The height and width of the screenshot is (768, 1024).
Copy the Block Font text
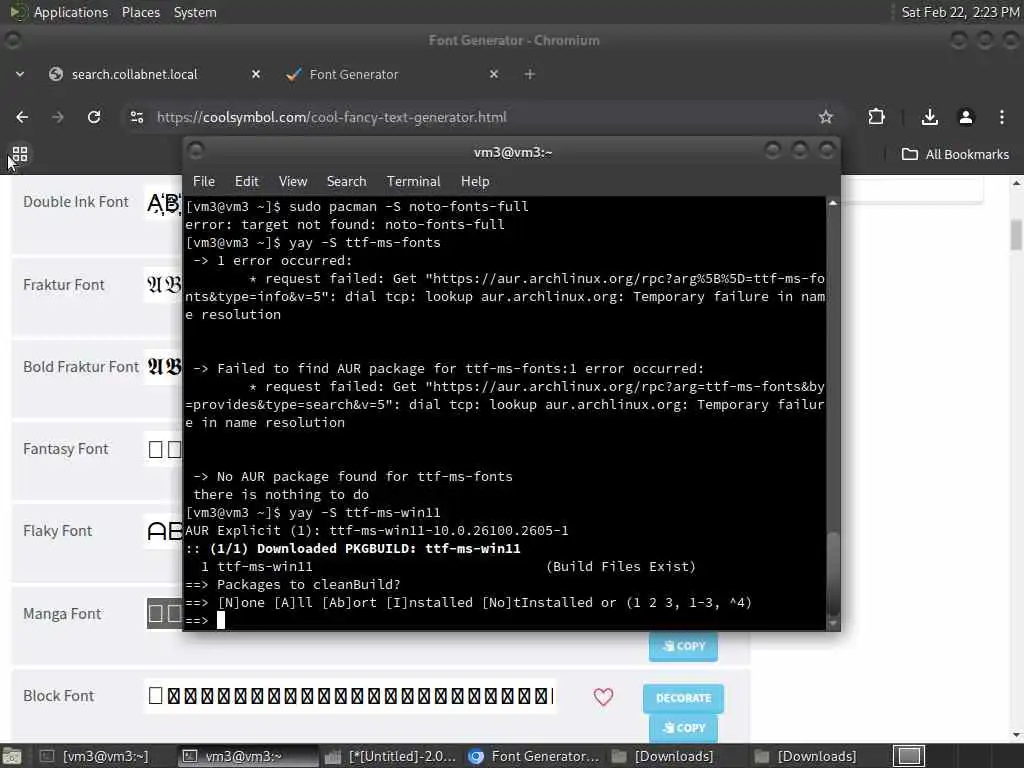pos(683,728)
